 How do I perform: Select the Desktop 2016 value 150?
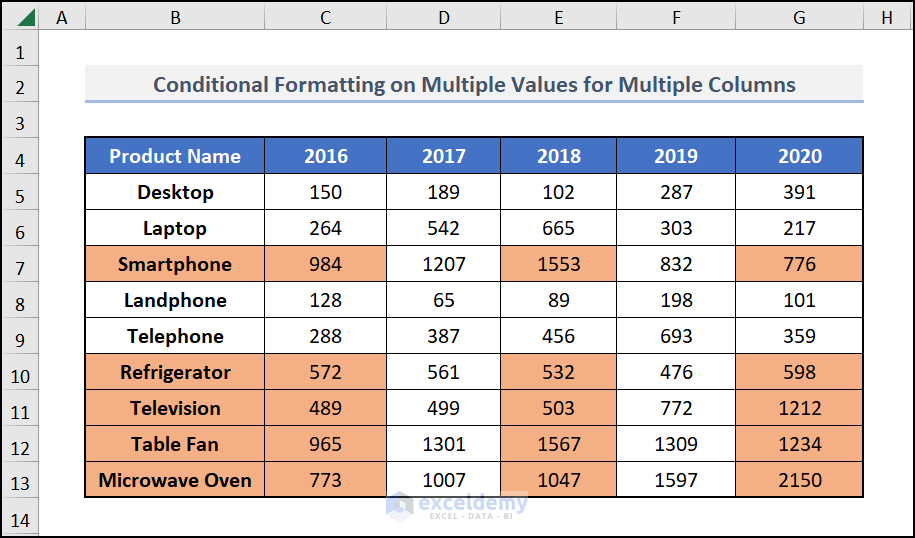click(326, 192)
